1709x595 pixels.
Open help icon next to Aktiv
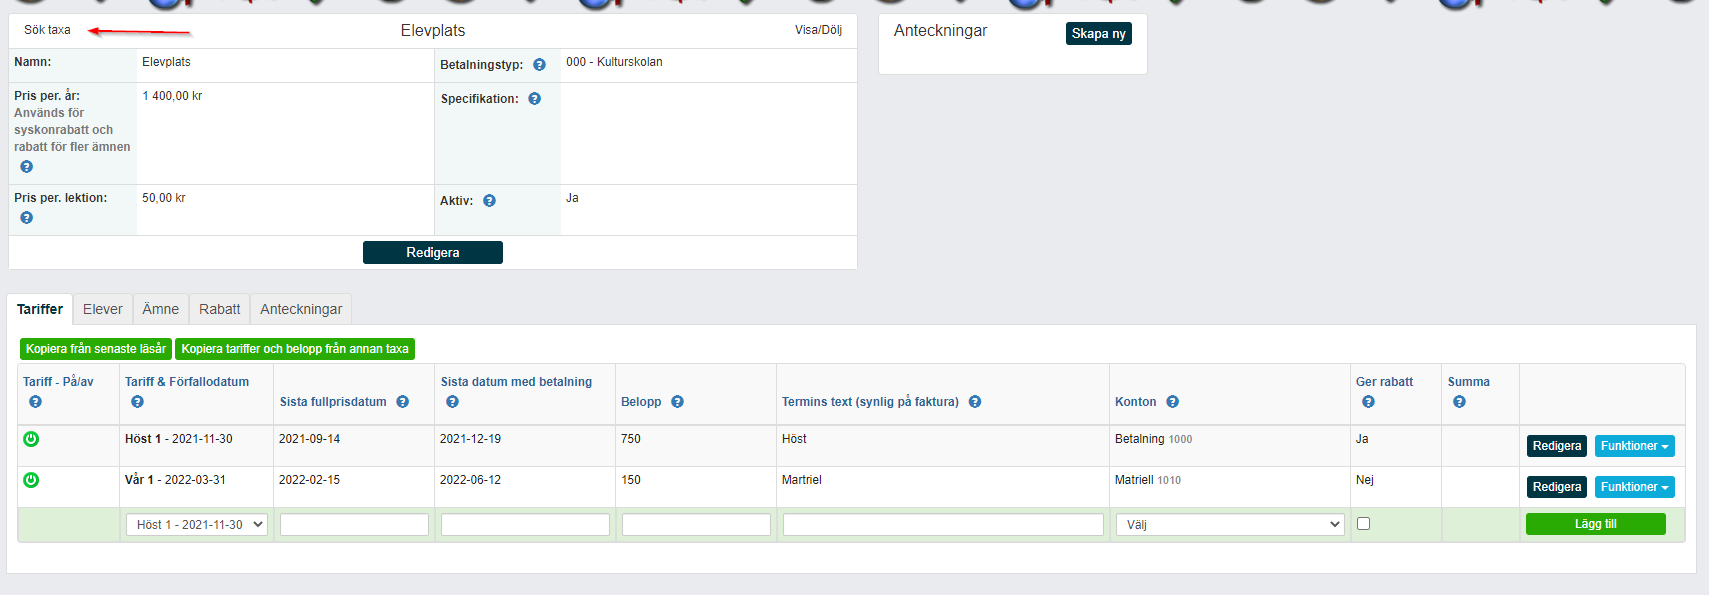(x=489, y=201)
